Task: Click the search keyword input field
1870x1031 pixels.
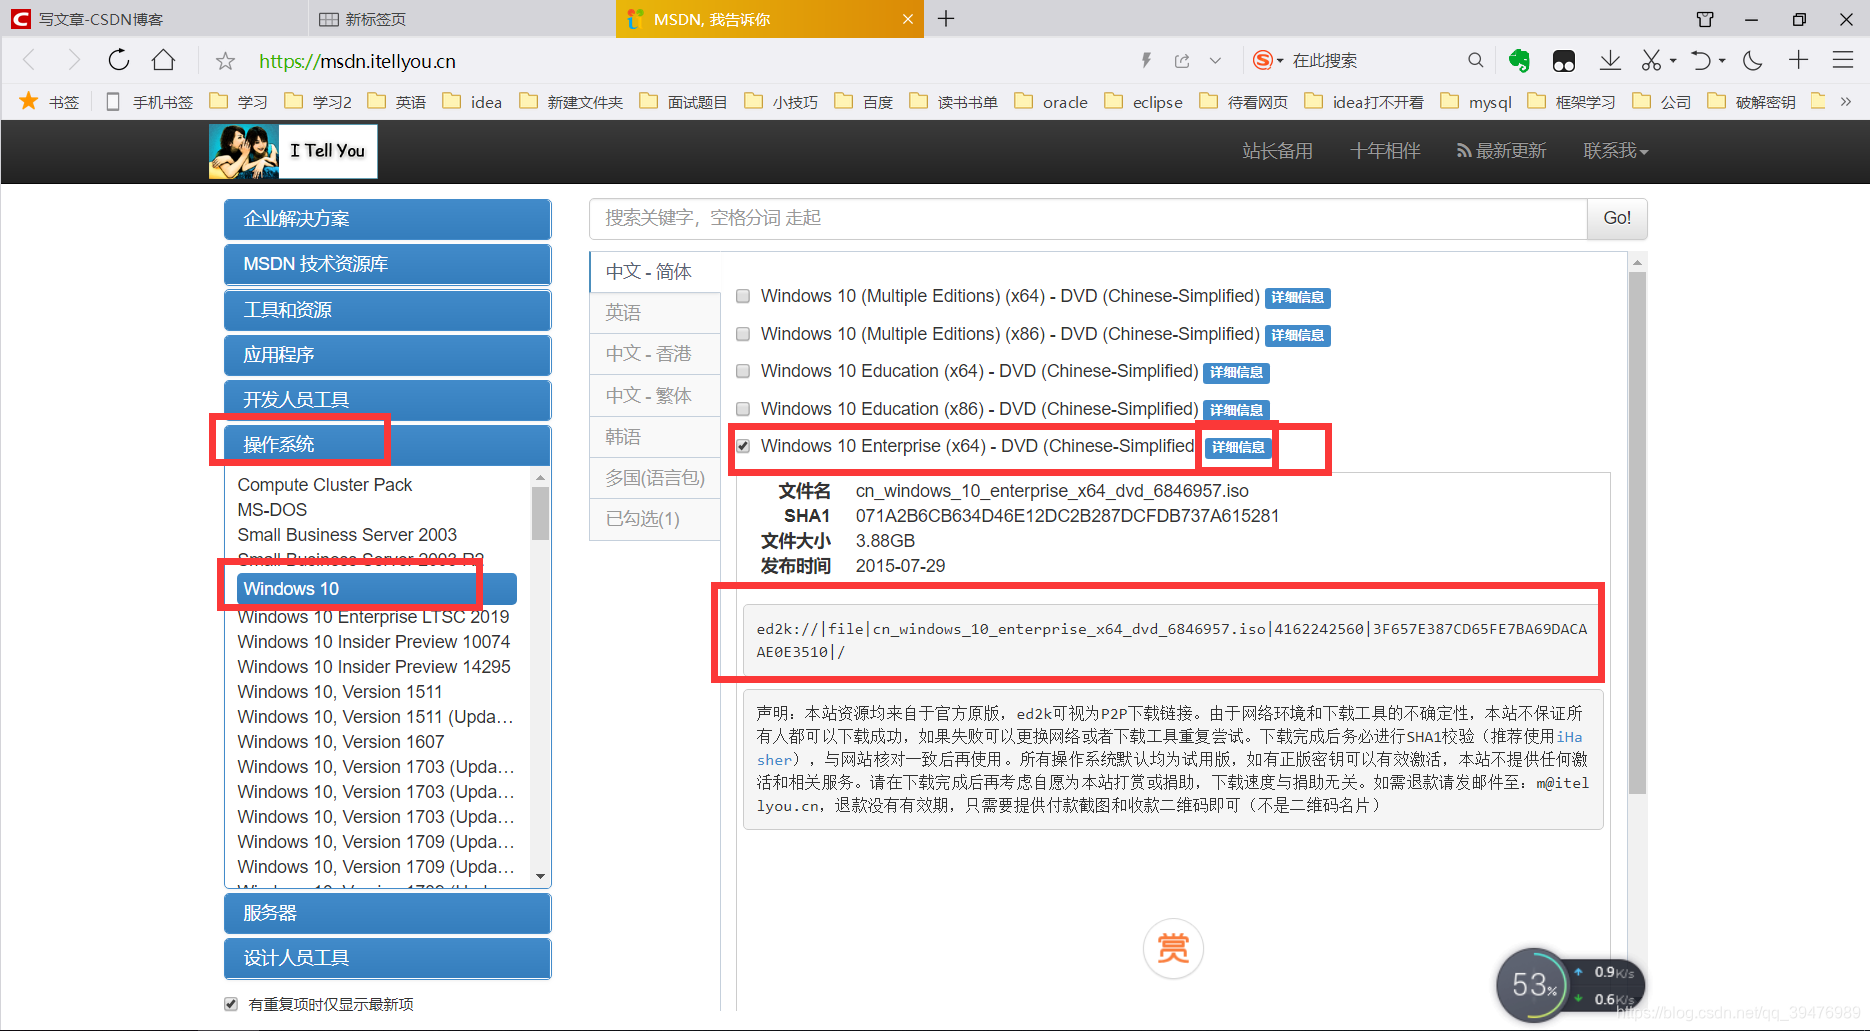Action: point(1088,218)
